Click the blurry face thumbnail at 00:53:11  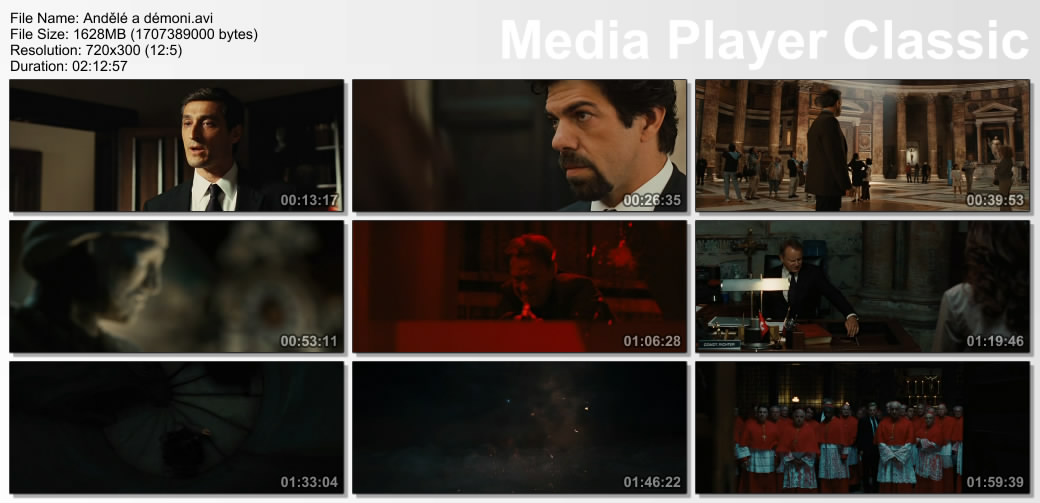click(x=176, y=286)
